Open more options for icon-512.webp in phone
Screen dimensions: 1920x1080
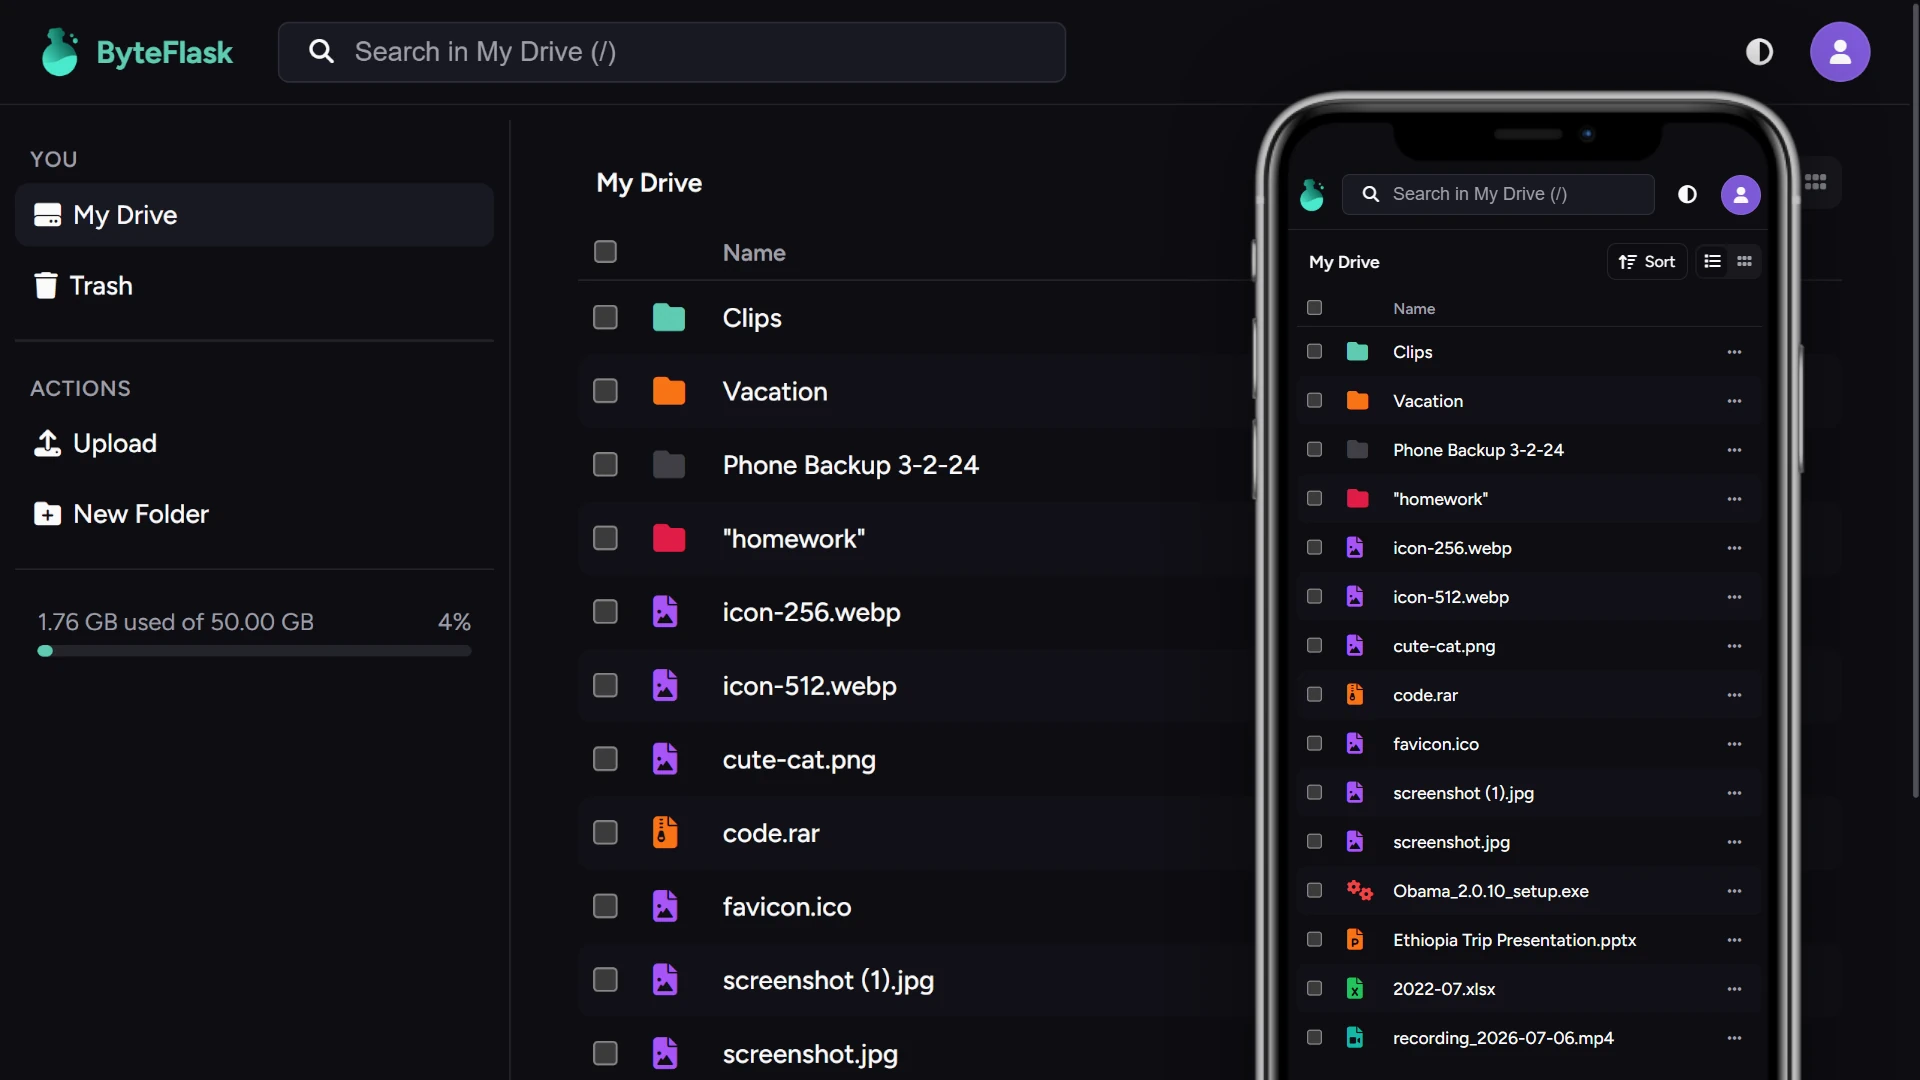tap(1734, 597)
